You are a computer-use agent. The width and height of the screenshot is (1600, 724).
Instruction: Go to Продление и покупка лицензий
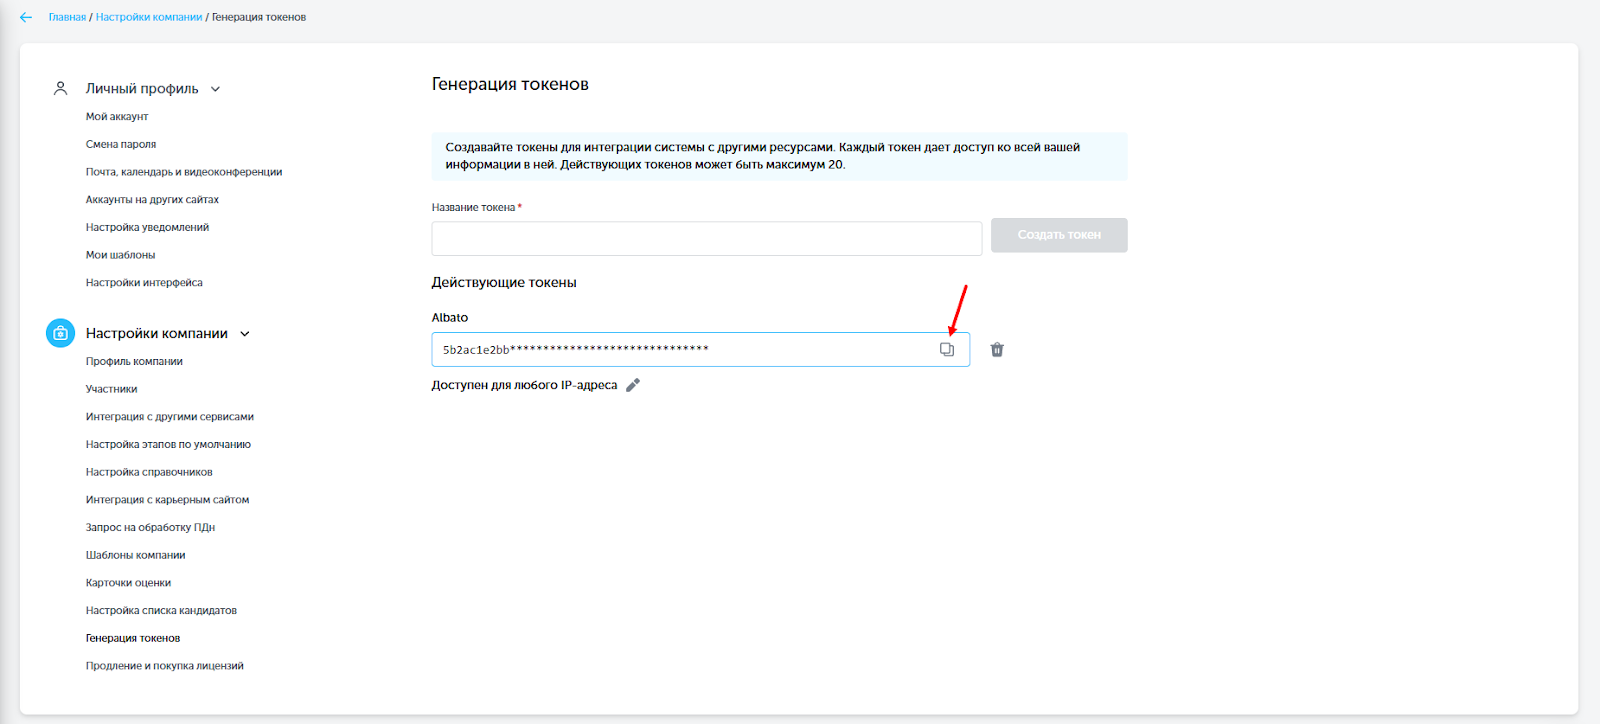(x=165, y=666)
